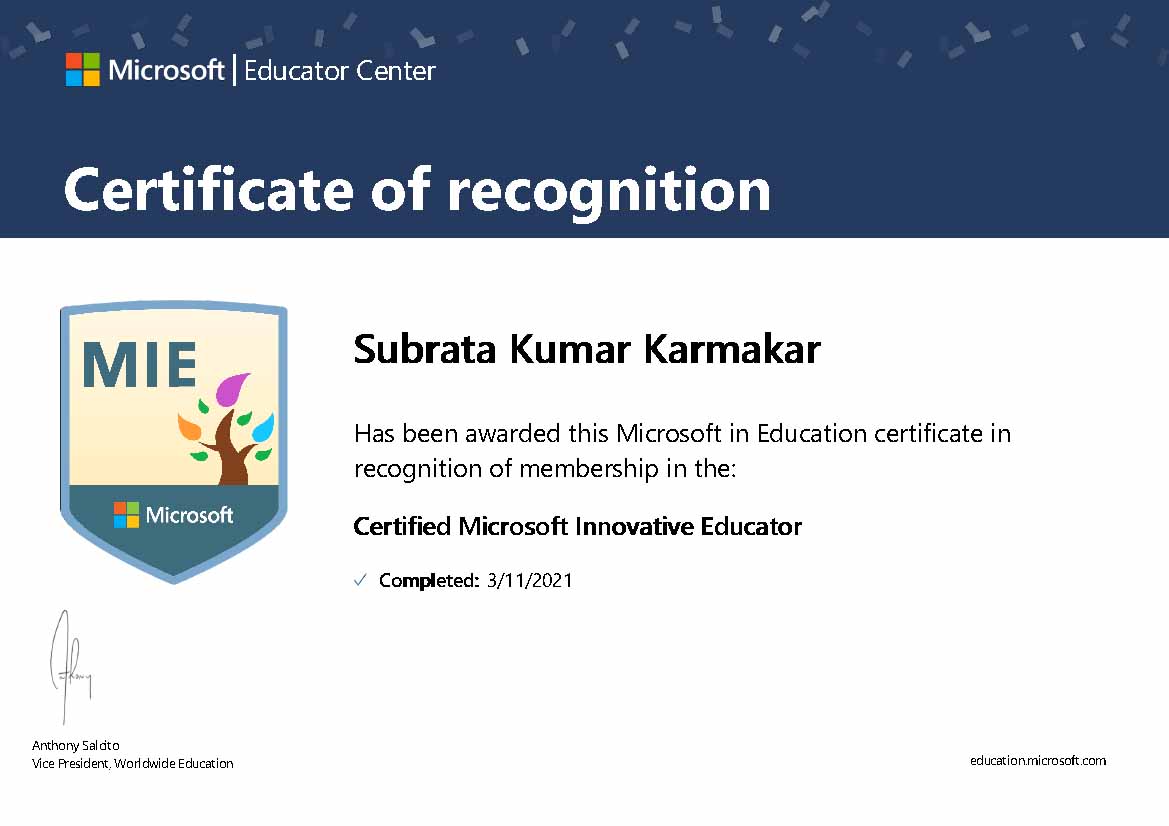Screen dimensions: 1169x826
Task: Click the 'Anthony Salcito' name text
Action: (75, 745)
